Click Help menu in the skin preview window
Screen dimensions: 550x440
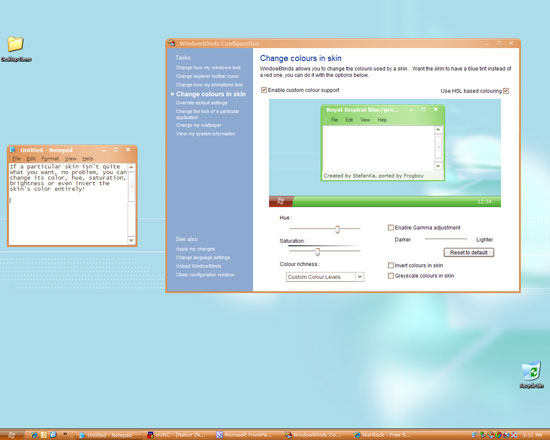[x=382, y=120]
